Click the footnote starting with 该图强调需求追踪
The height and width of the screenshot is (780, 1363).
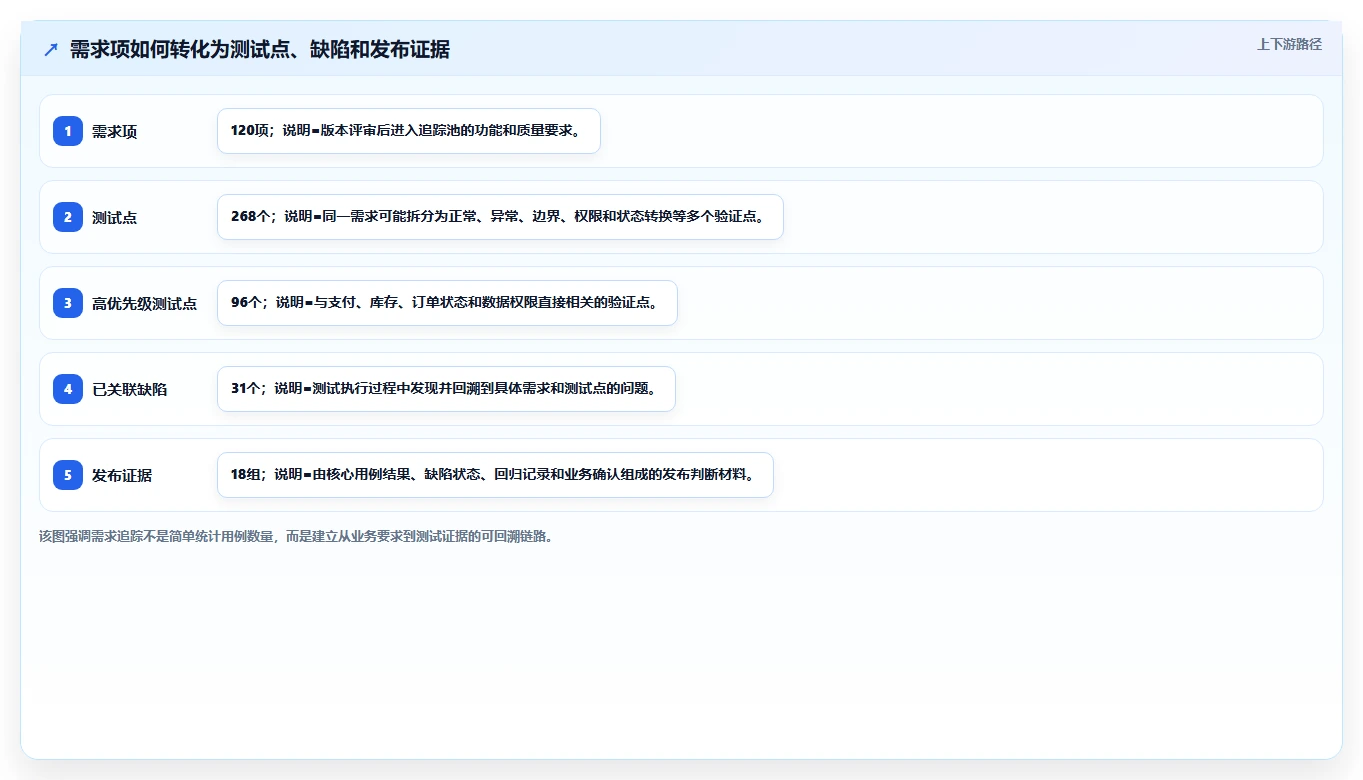coord(296,536)
